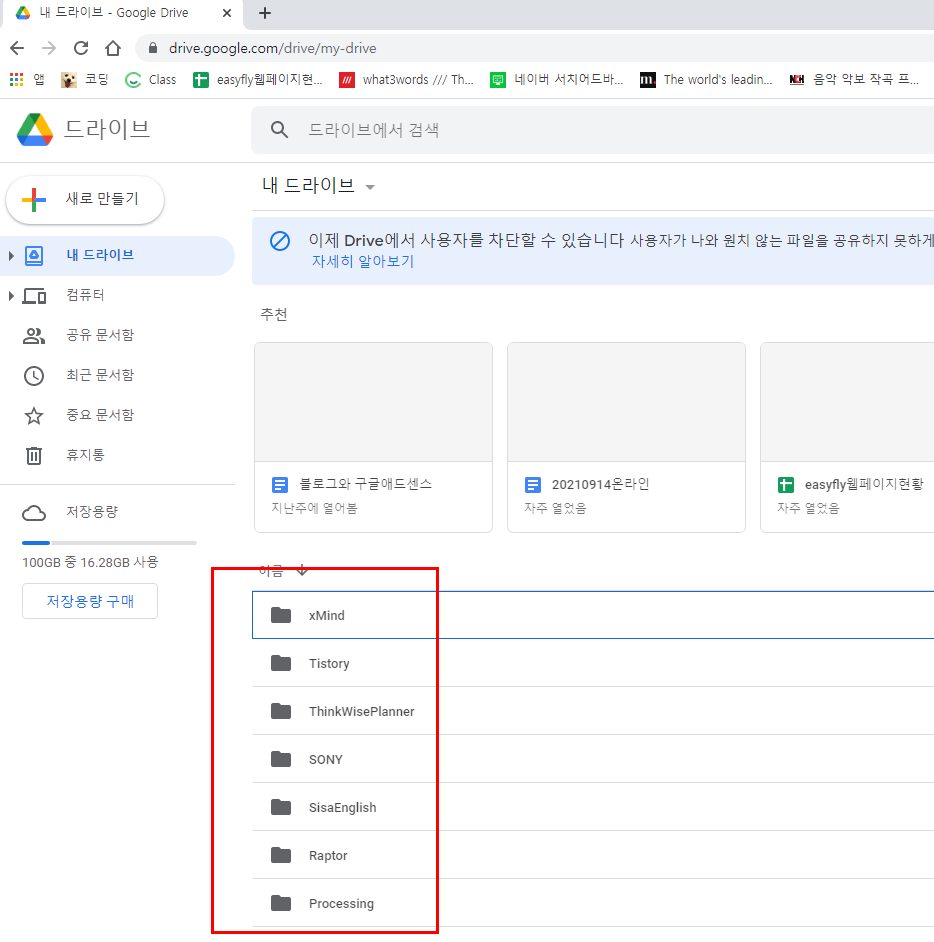Click the Raptor folder icon
Image resolution: width=934 pixels, height=942 pixels.
tap(281, 855)
